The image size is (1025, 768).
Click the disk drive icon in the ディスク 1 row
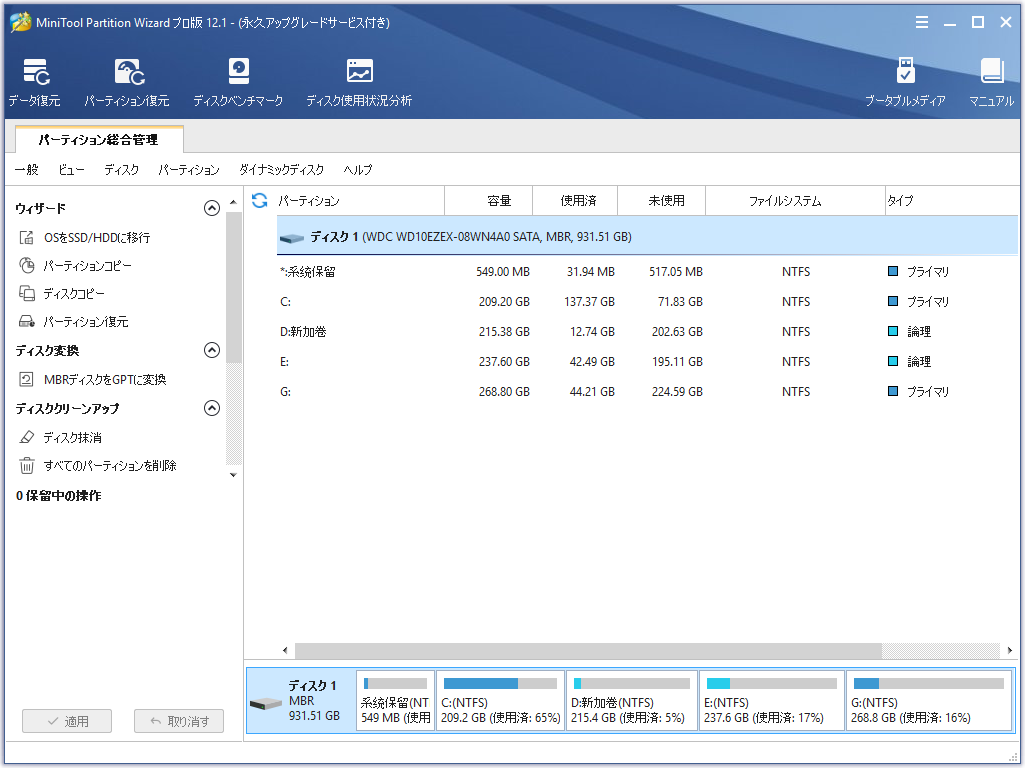292,237
